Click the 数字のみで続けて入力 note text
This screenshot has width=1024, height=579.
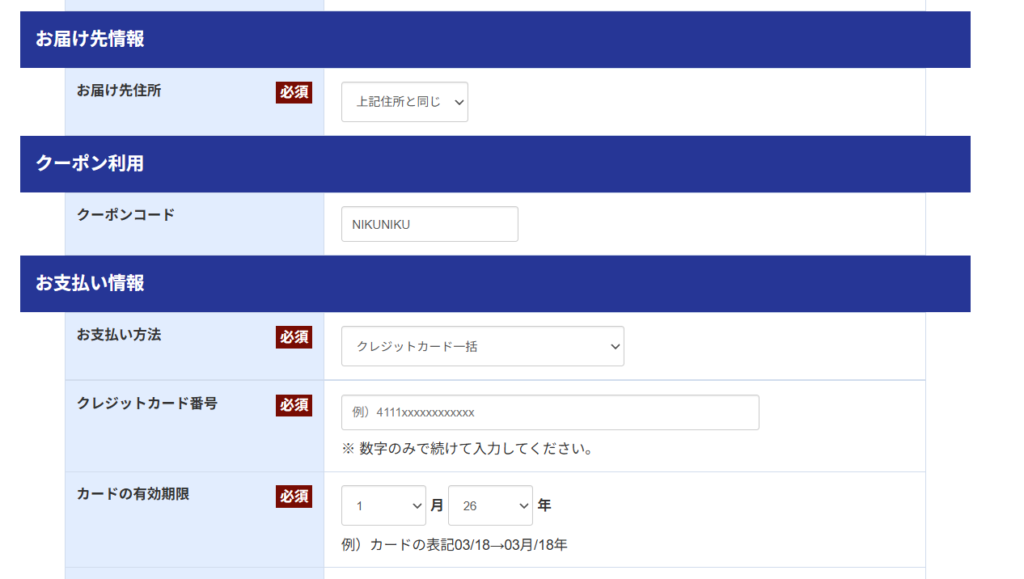(x=468, y=449)
